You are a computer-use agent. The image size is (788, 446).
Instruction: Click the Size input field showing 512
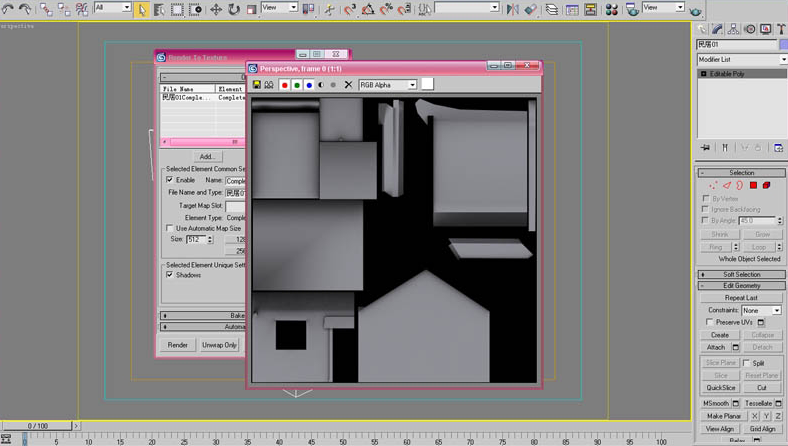(195, 240)
